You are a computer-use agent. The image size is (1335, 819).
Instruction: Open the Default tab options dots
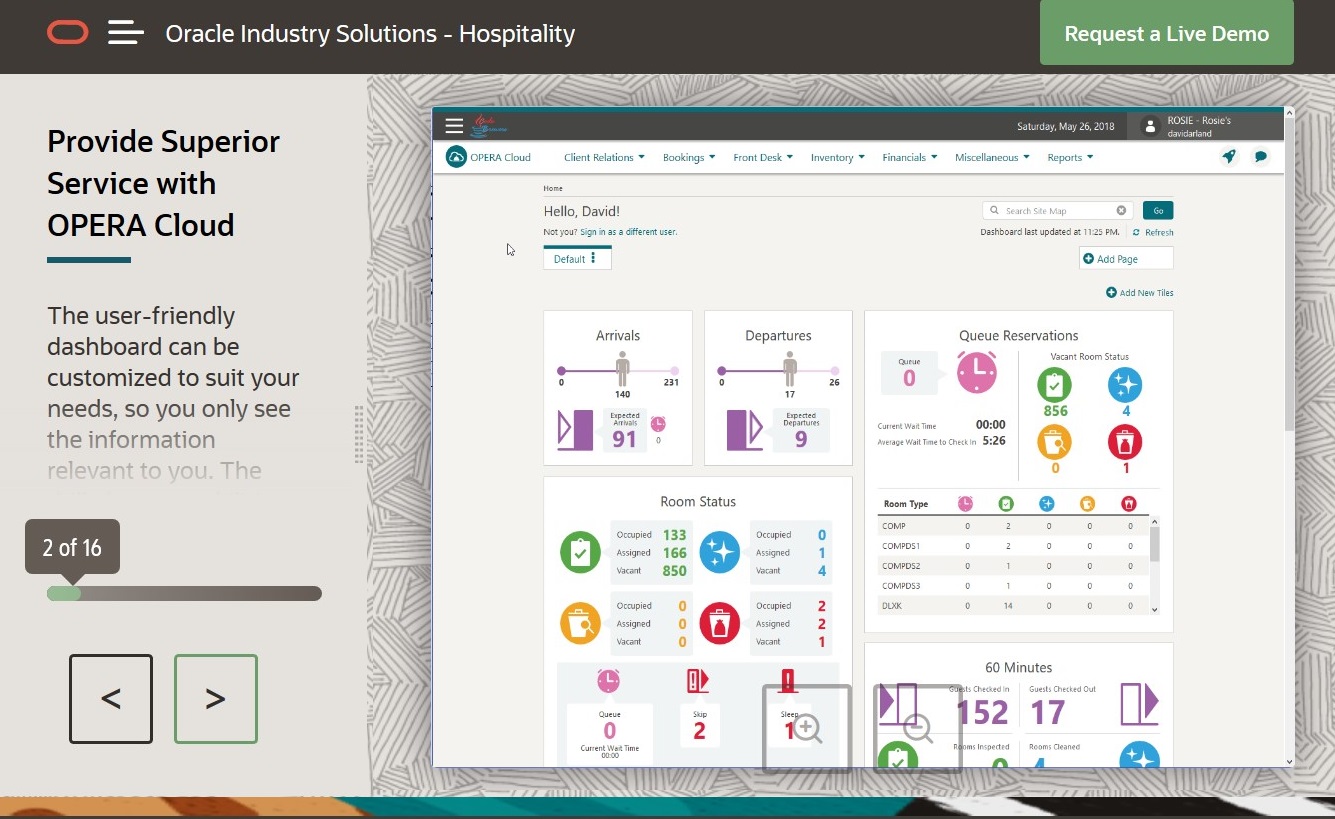pyautogui.click(x=593, y=258)
